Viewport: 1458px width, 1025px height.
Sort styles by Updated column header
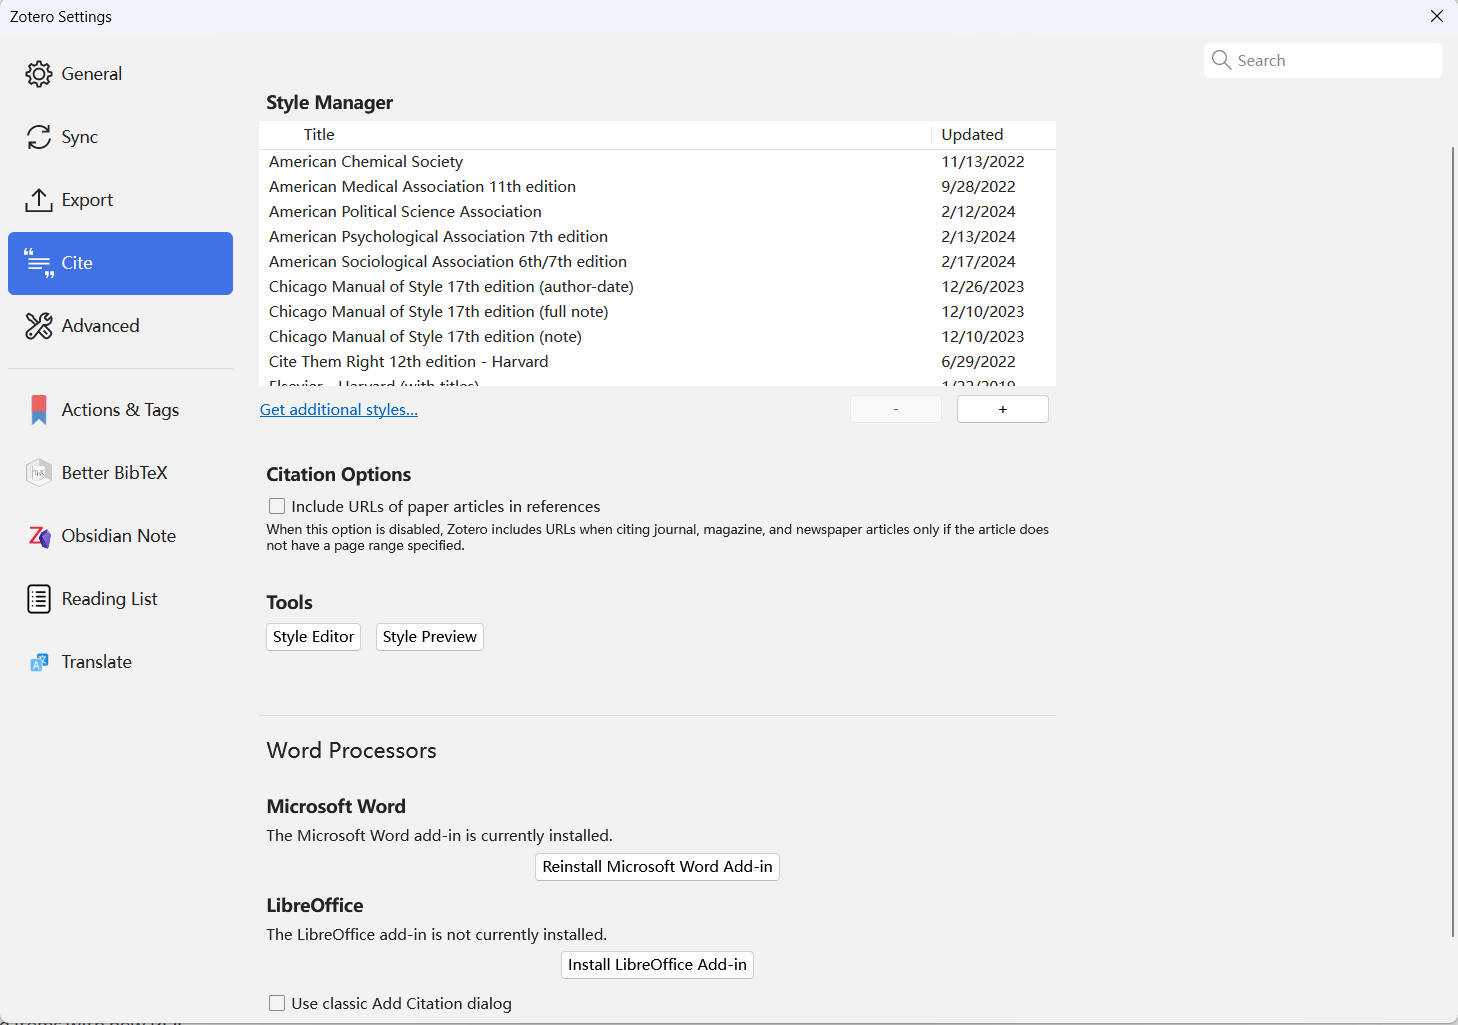[993, 135]
